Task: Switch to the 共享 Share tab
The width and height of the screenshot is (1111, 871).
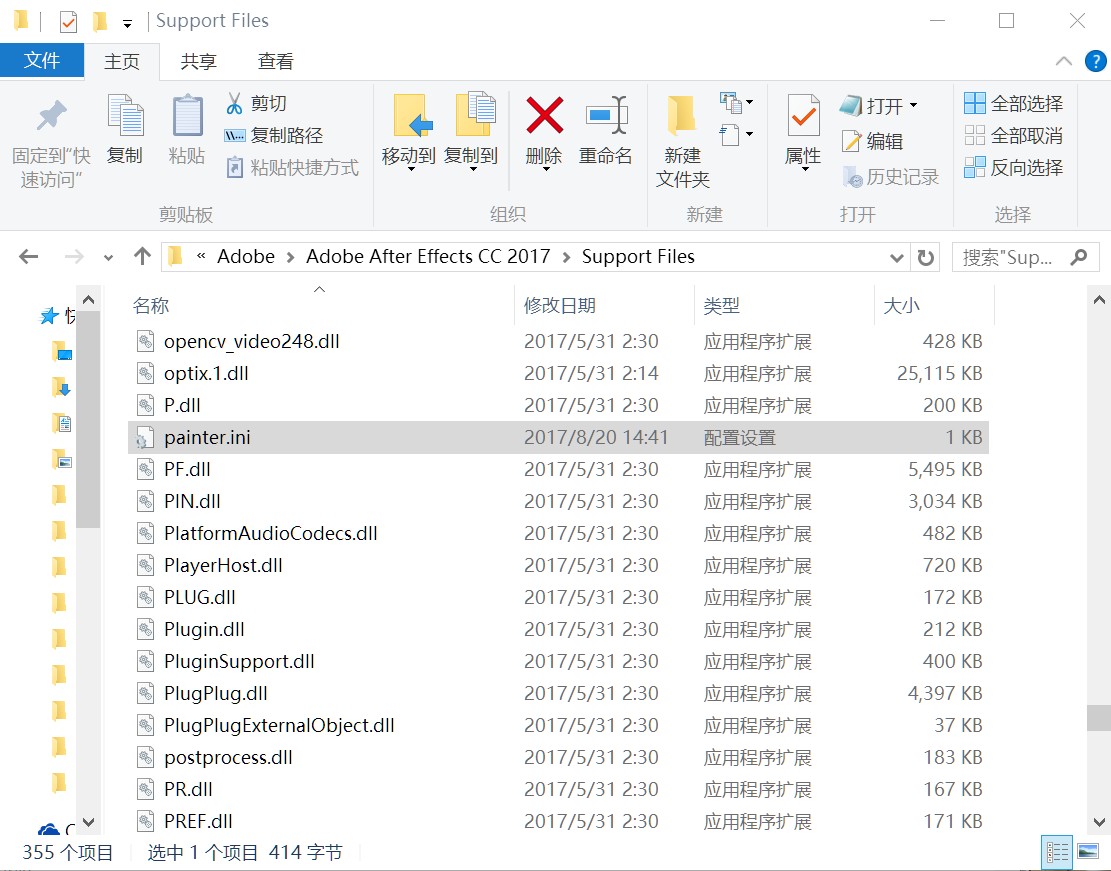Action: click(198, 62)
